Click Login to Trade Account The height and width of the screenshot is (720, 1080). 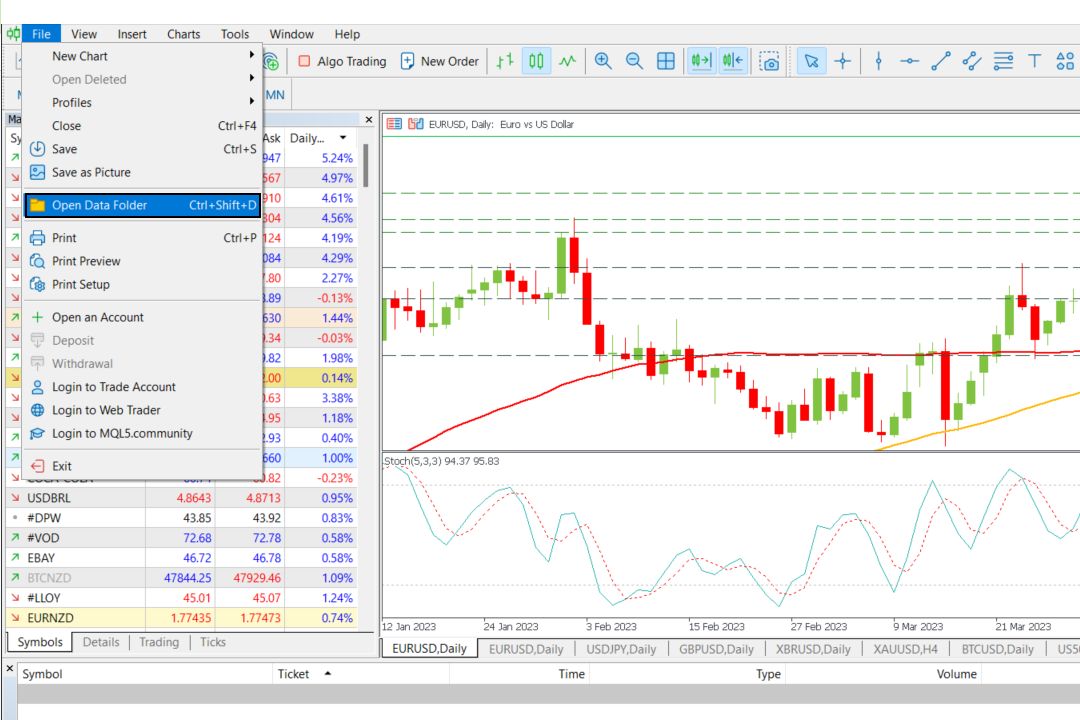(x=143, y=387)
